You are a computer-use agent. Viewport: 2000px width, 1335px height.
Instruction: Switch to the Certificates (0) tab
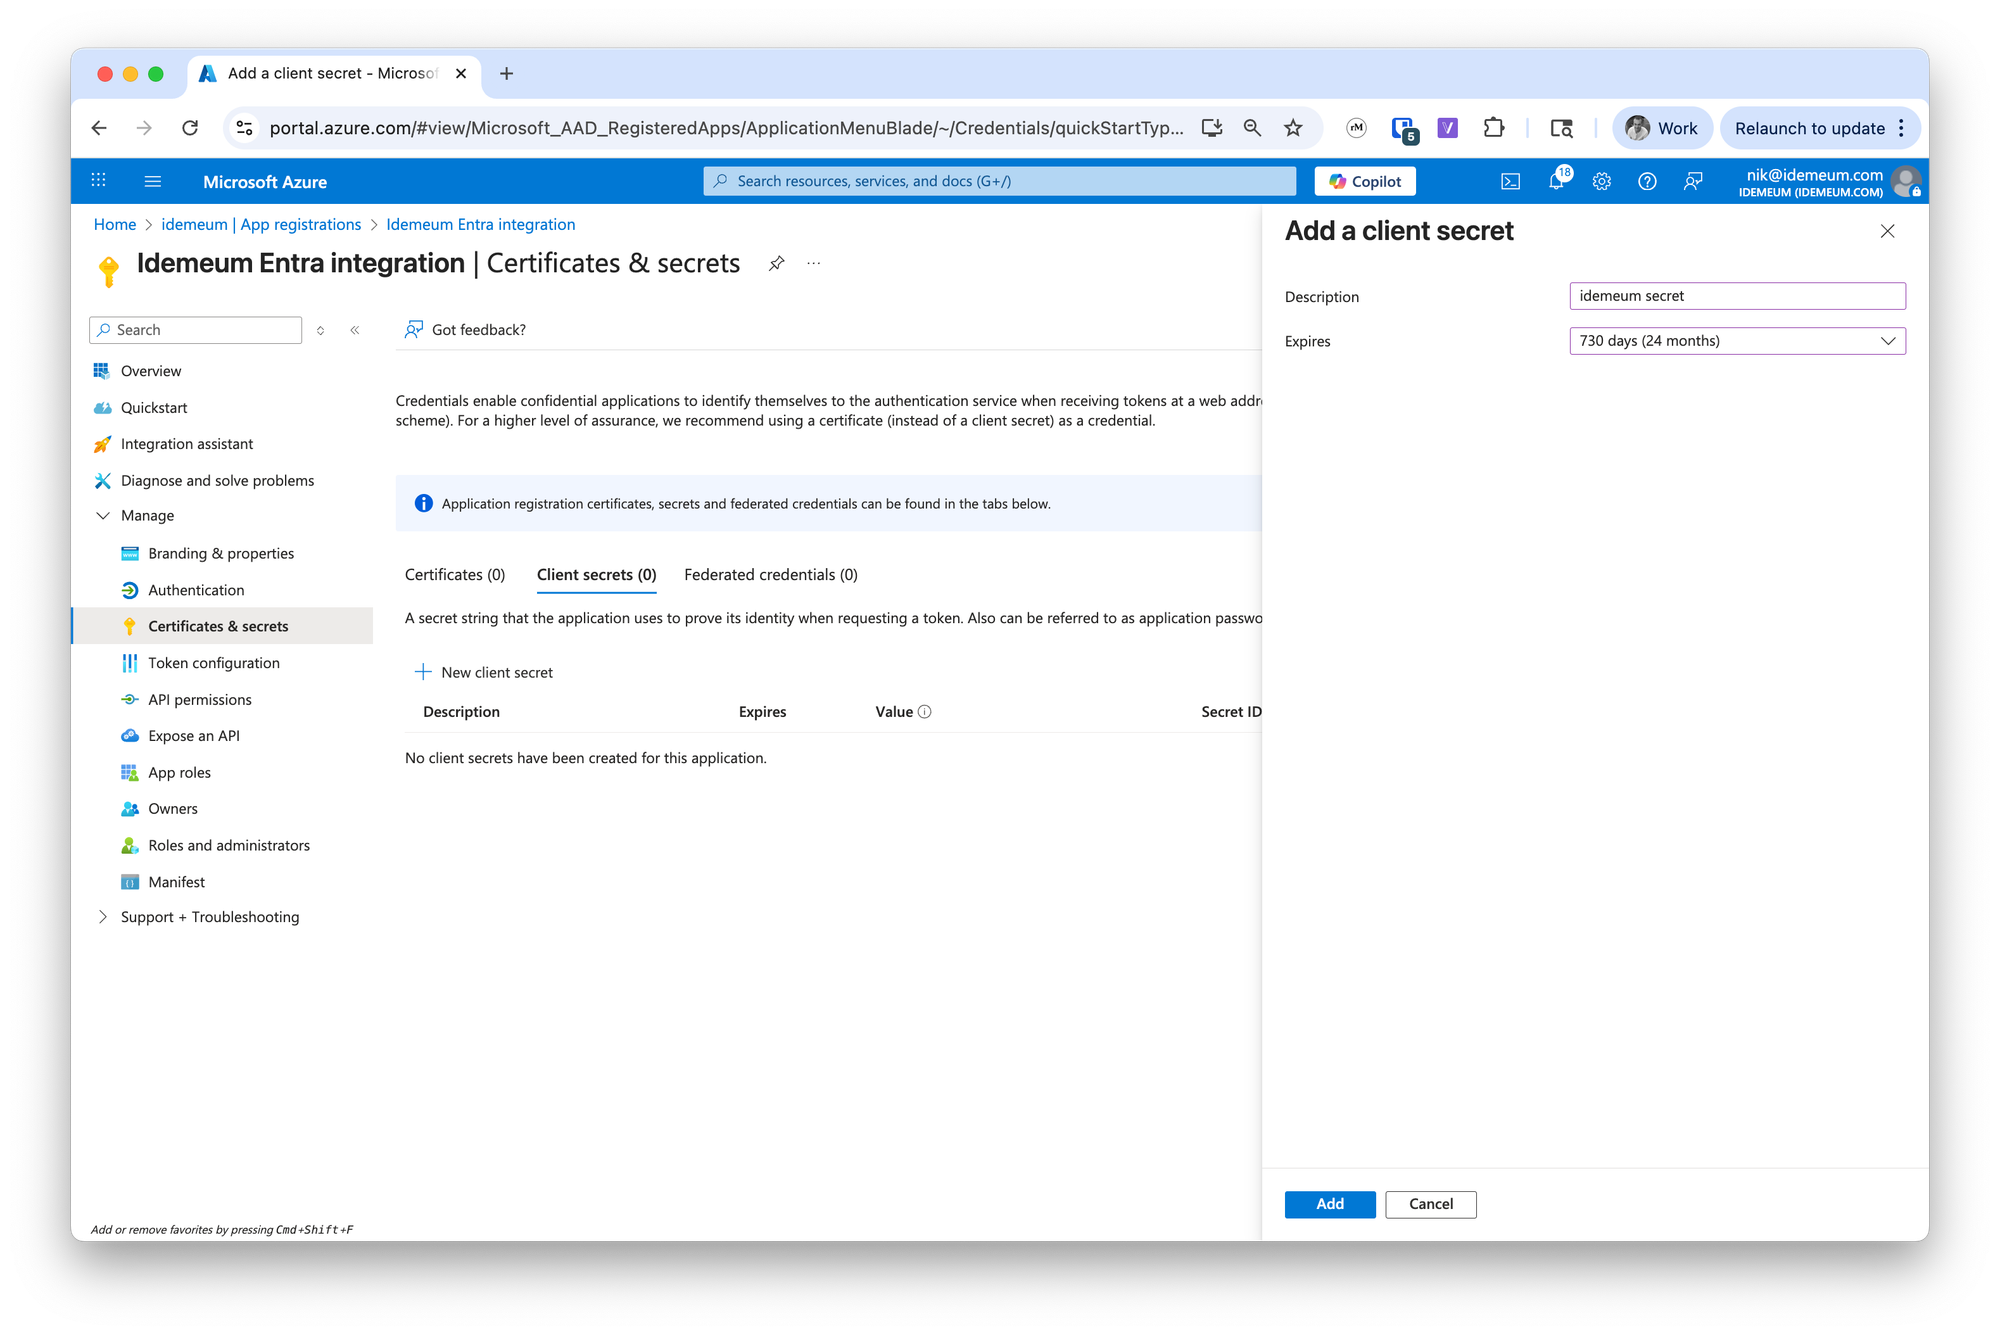[455, 575]
